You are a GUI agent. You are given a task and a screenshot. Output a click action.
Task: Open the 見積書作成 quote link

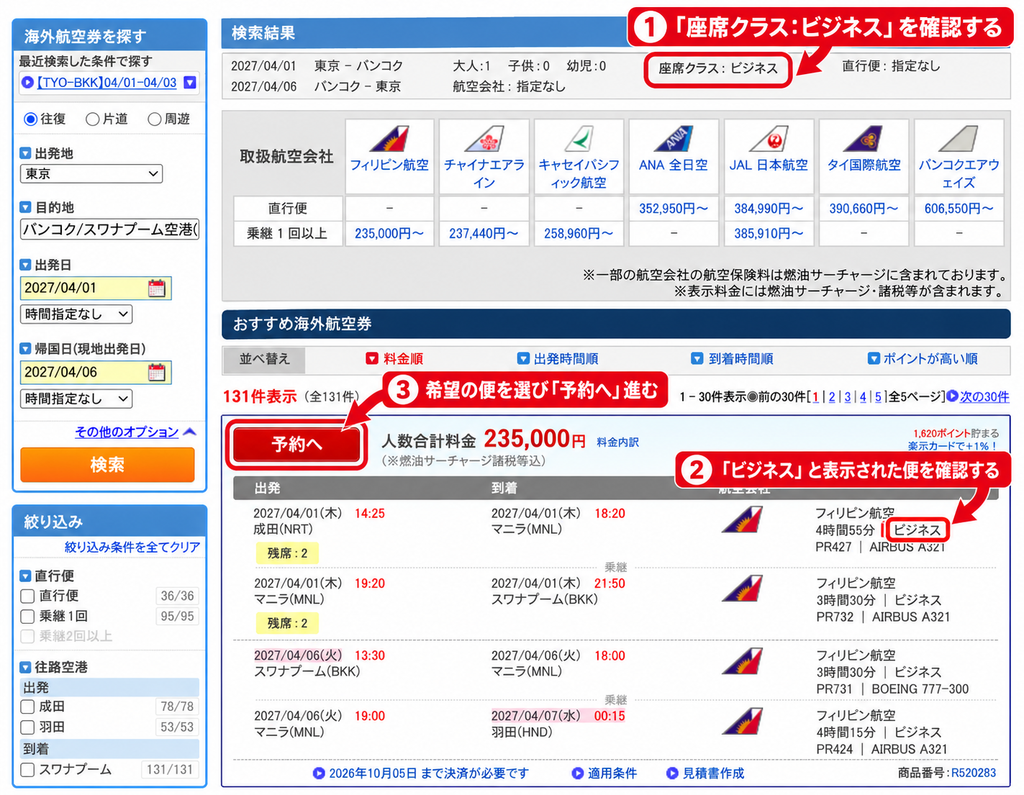[x=713, y=773]
